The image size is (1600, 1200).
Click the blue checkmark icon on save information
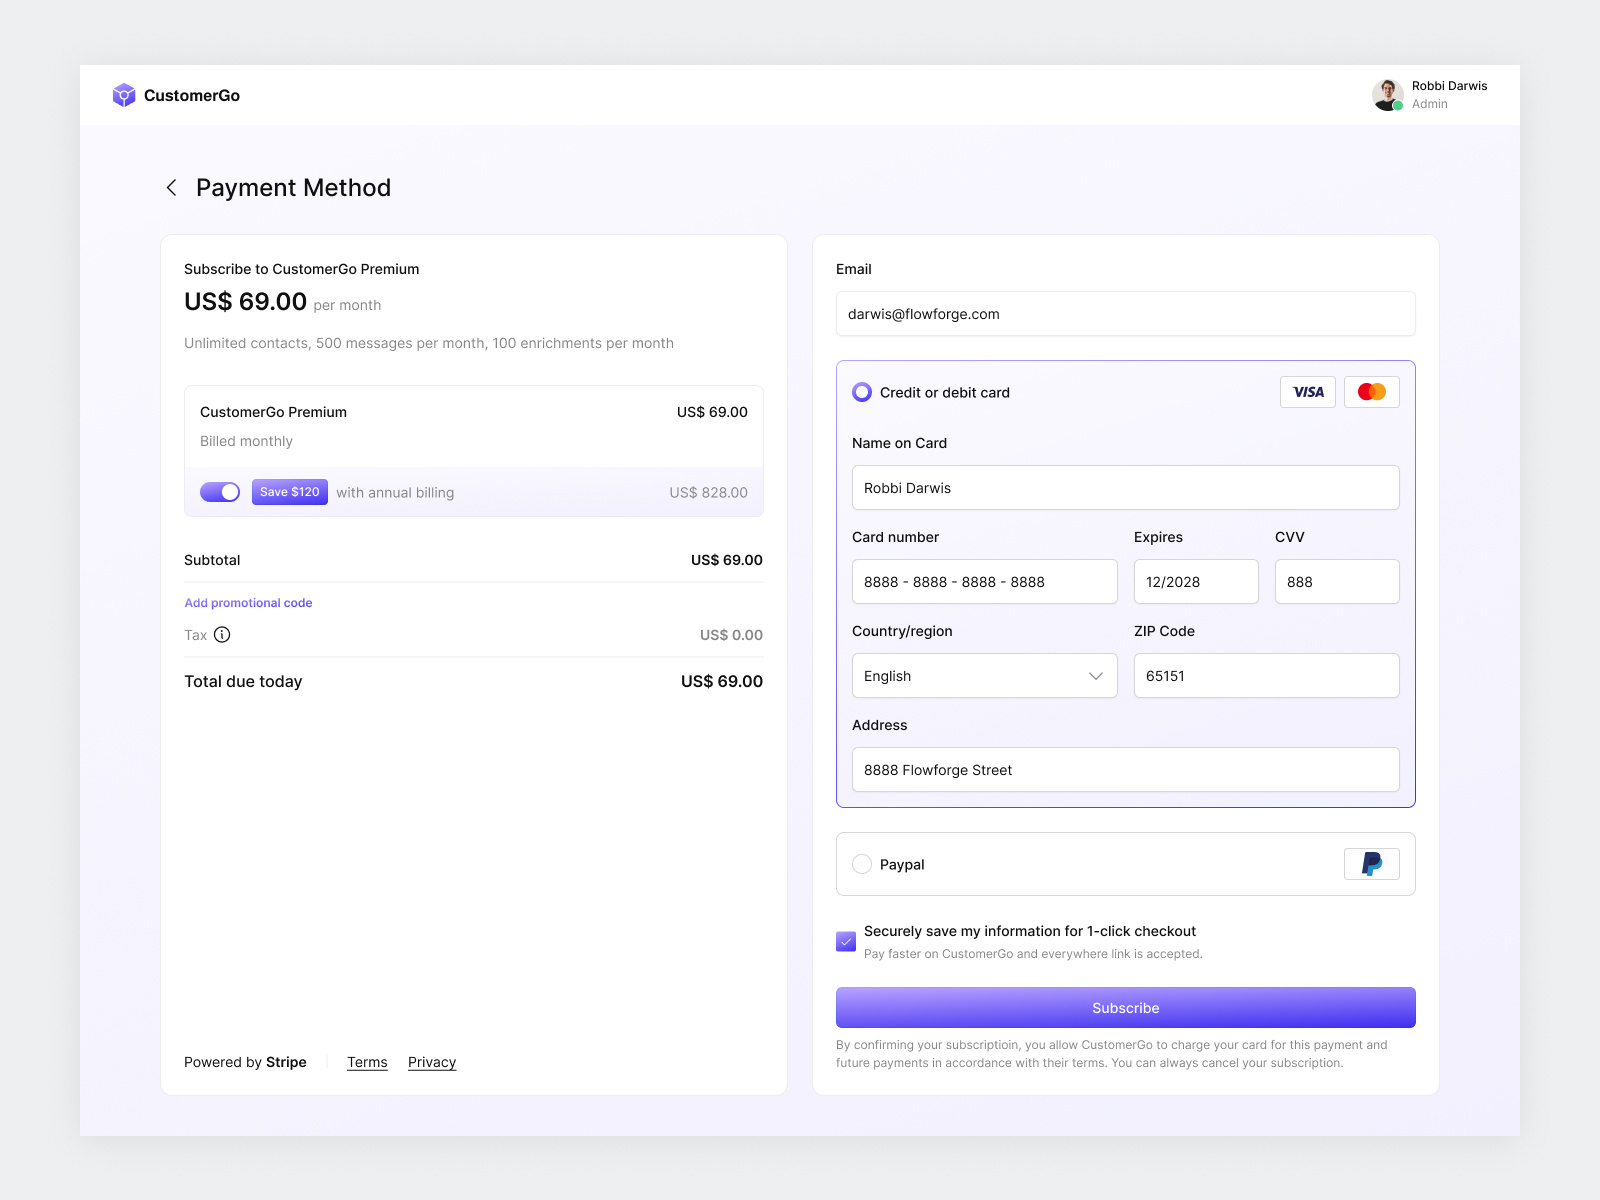point(845,941)
